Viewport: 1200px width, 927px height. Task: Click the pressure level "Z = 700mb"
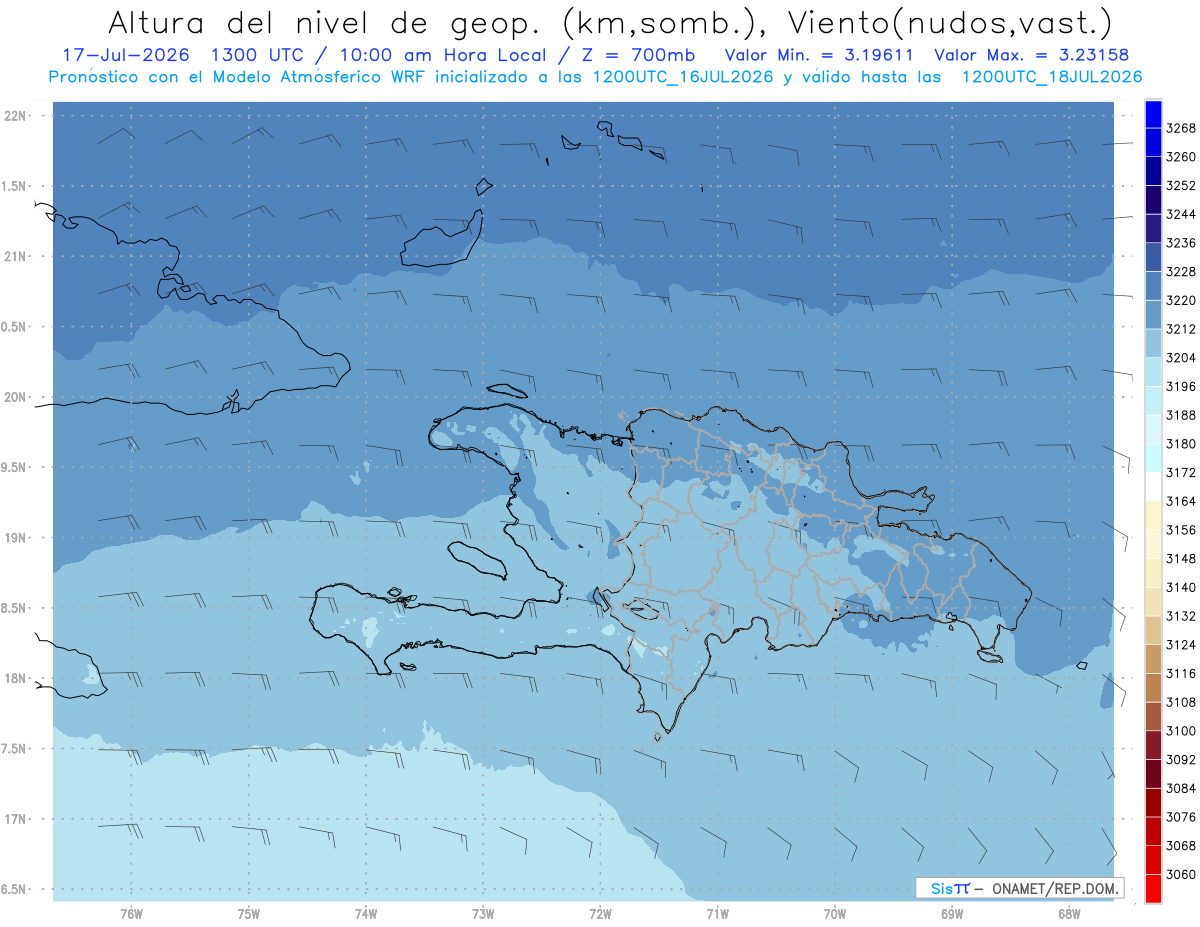point(638,55)
